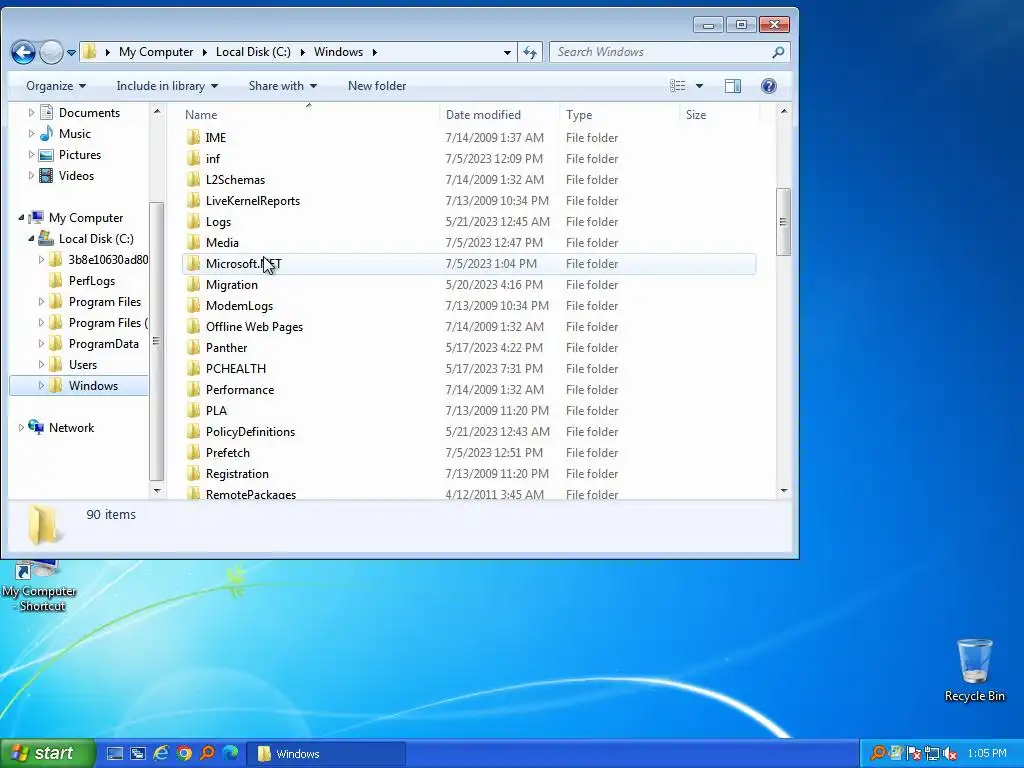
Task: Open the recent pages dropdown arrow
Action: (x=71, y=52)
